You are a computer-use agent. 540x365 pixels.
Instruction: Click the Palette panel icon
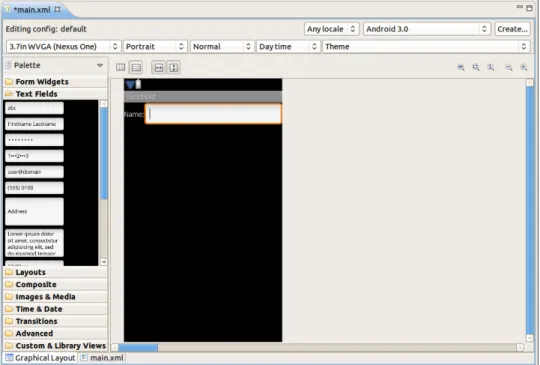[9, 65]
